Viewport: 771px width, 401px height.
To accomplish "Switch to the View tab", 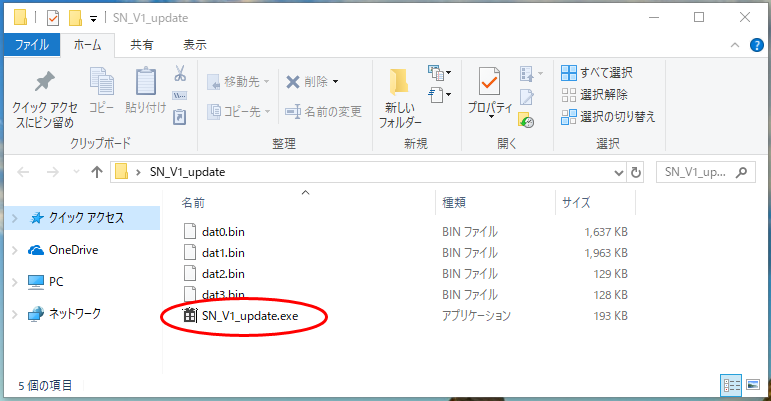I will [195, 45].
